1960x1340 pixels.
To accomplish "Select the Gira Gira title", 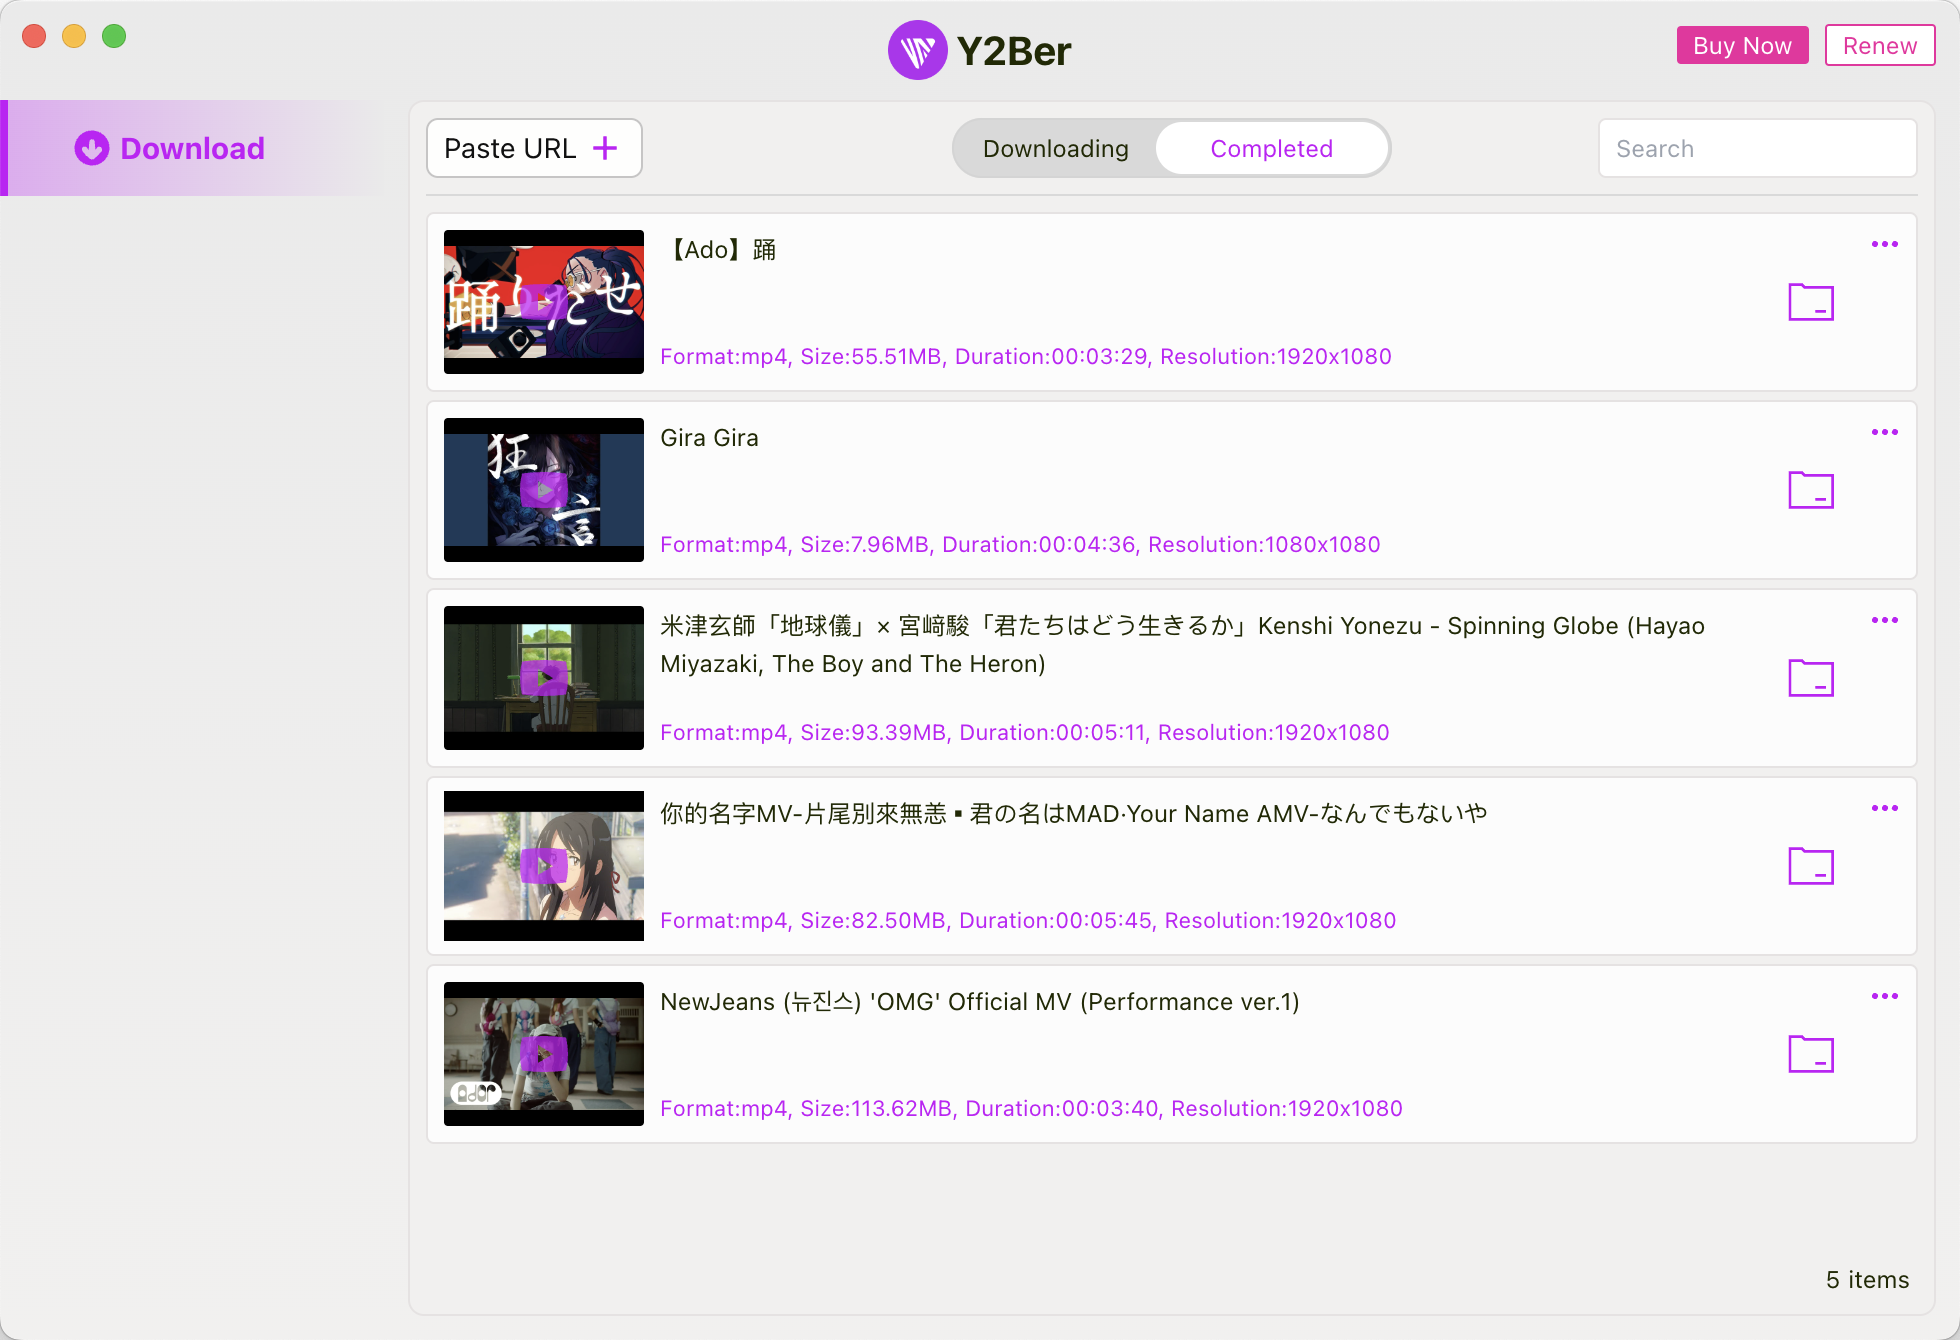I will pos(709,438).
